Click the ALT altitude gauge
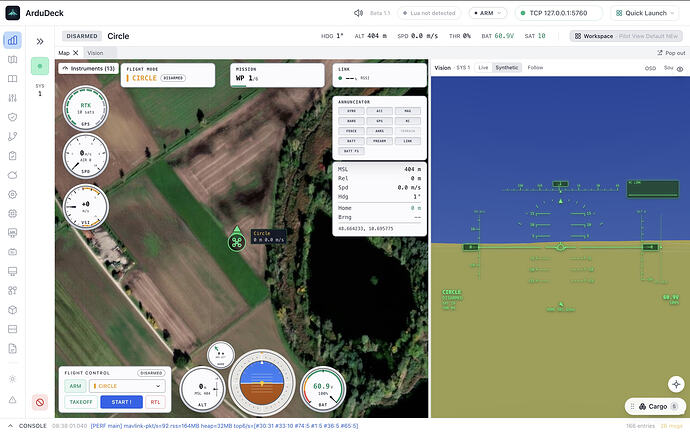 (202, 389)
